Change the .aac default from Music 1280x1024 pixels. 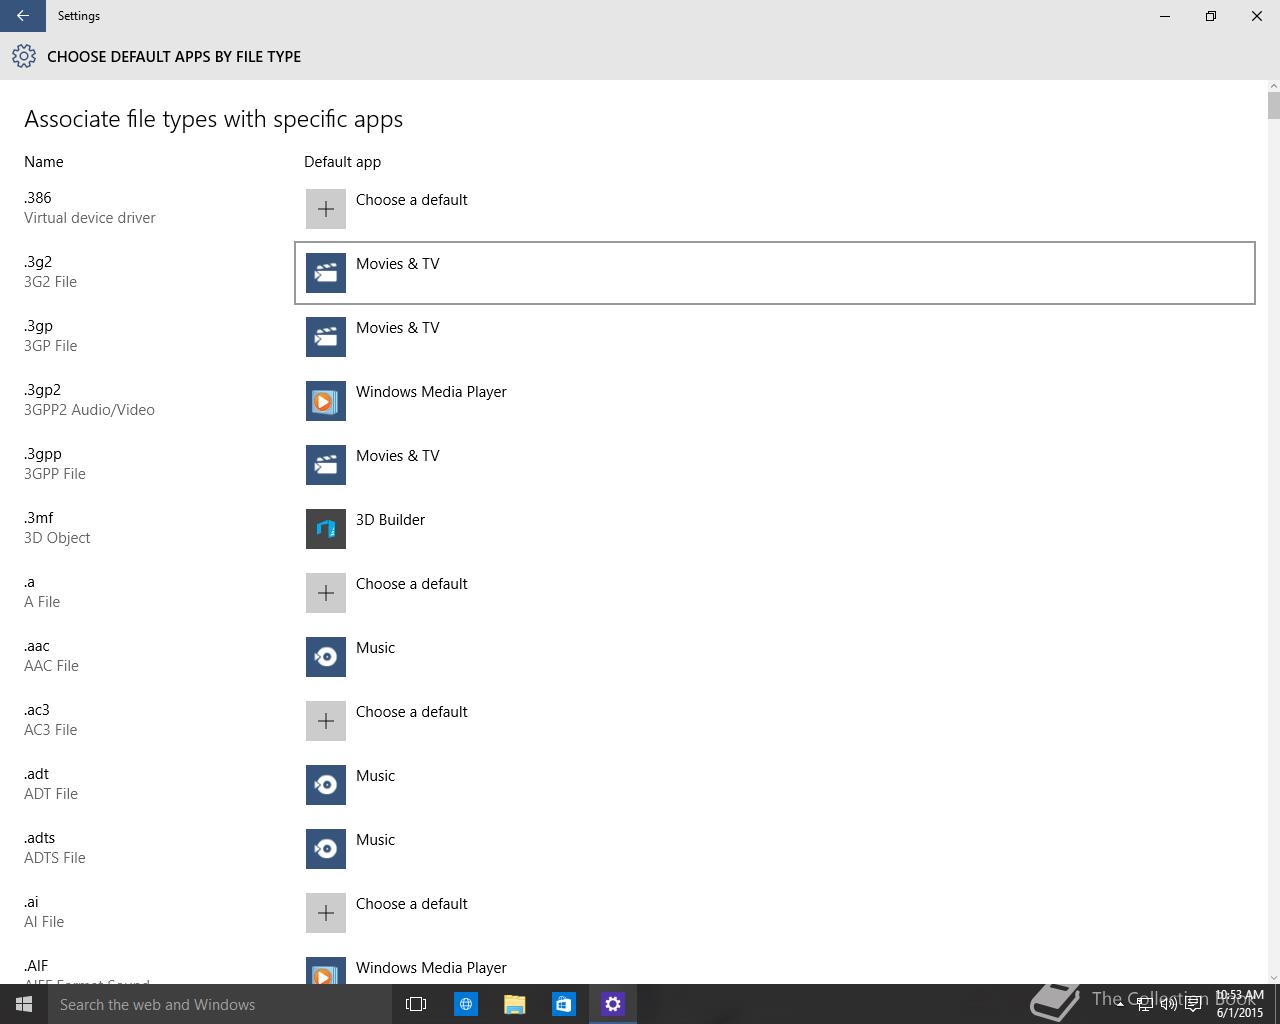click(775, 657)
